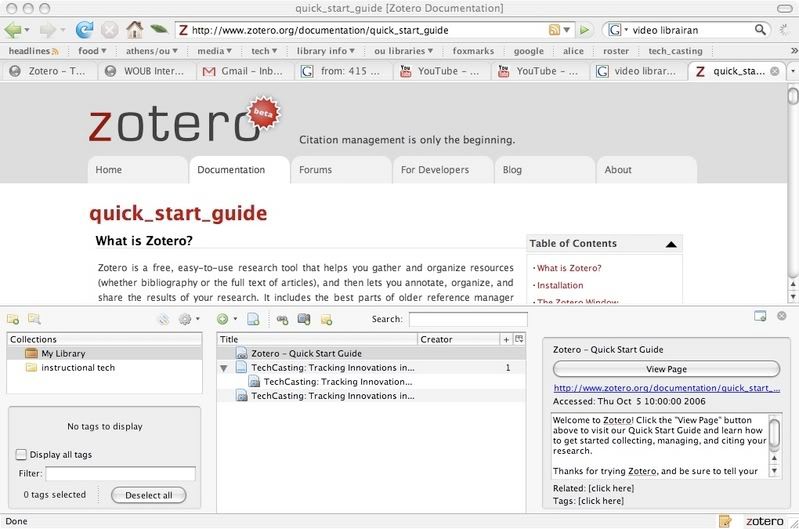Click the green Go arrow beside the URL bar
This screenshot has height=529, width=799.
click(x=584, y=30)
